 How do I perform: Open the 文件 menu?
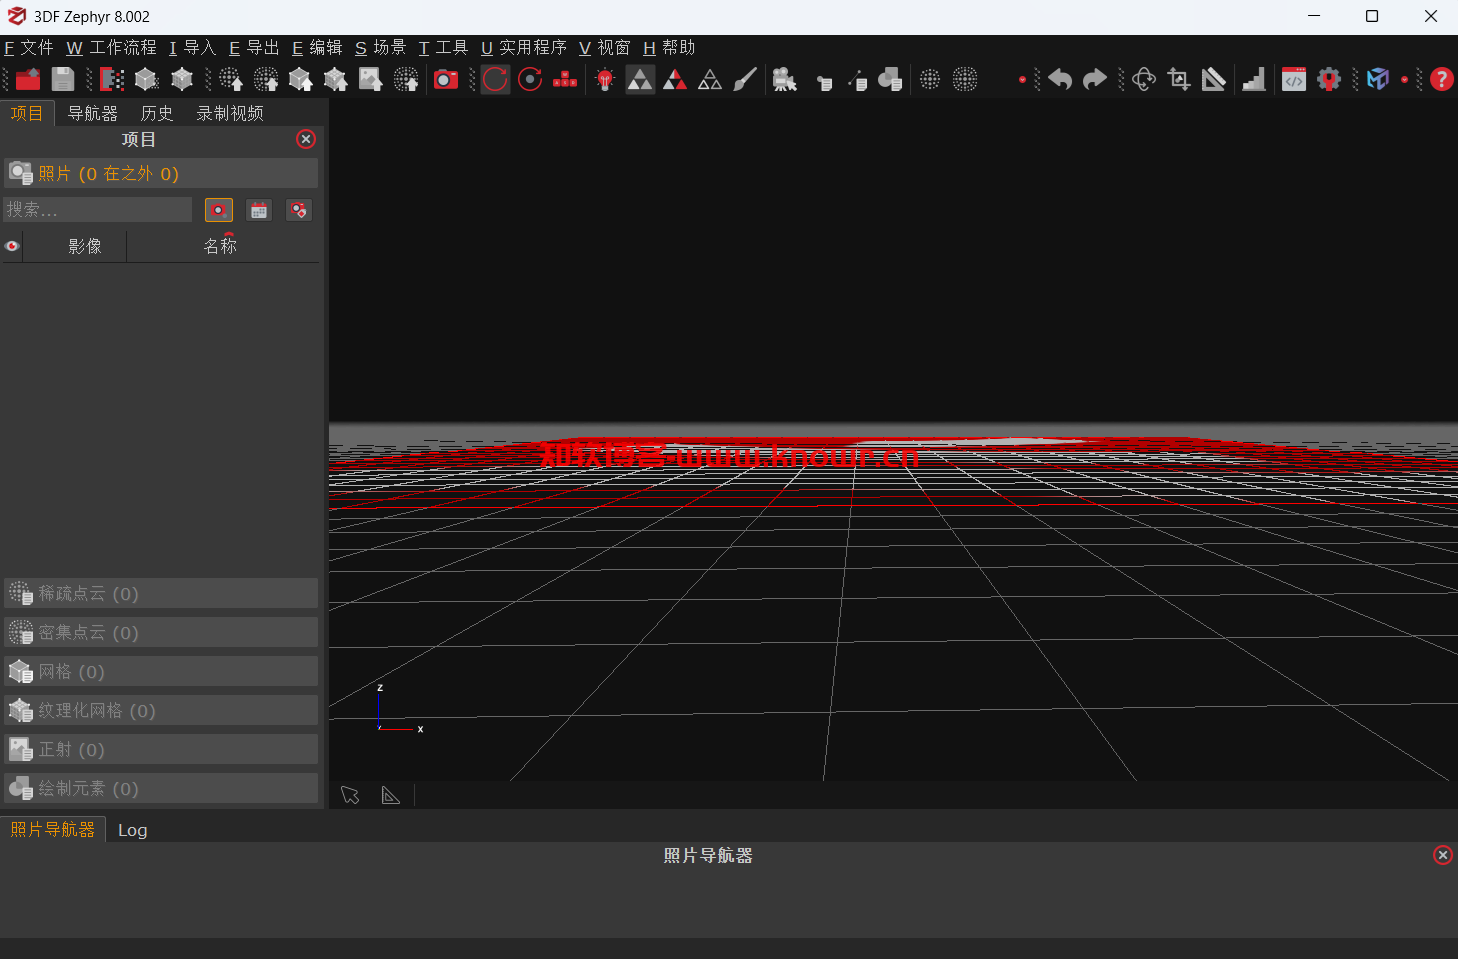click(29, 48)
